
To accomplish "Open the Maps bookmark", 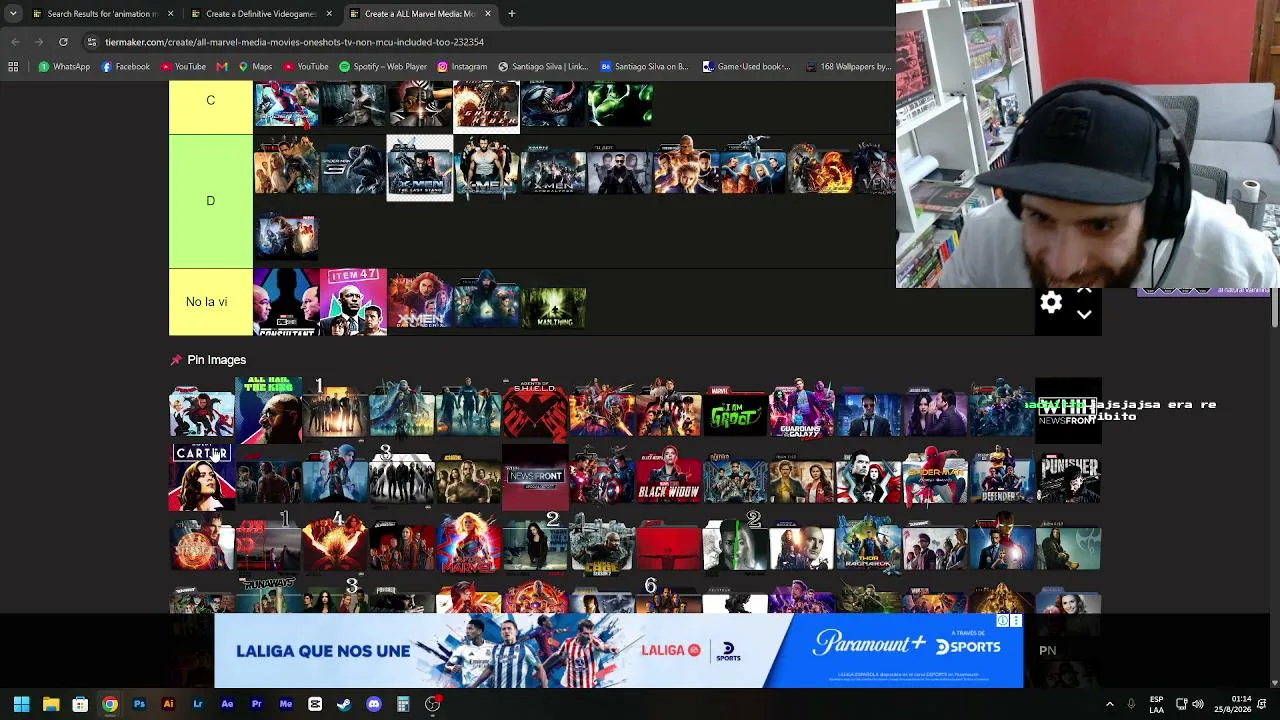I will tap(255, 67).
